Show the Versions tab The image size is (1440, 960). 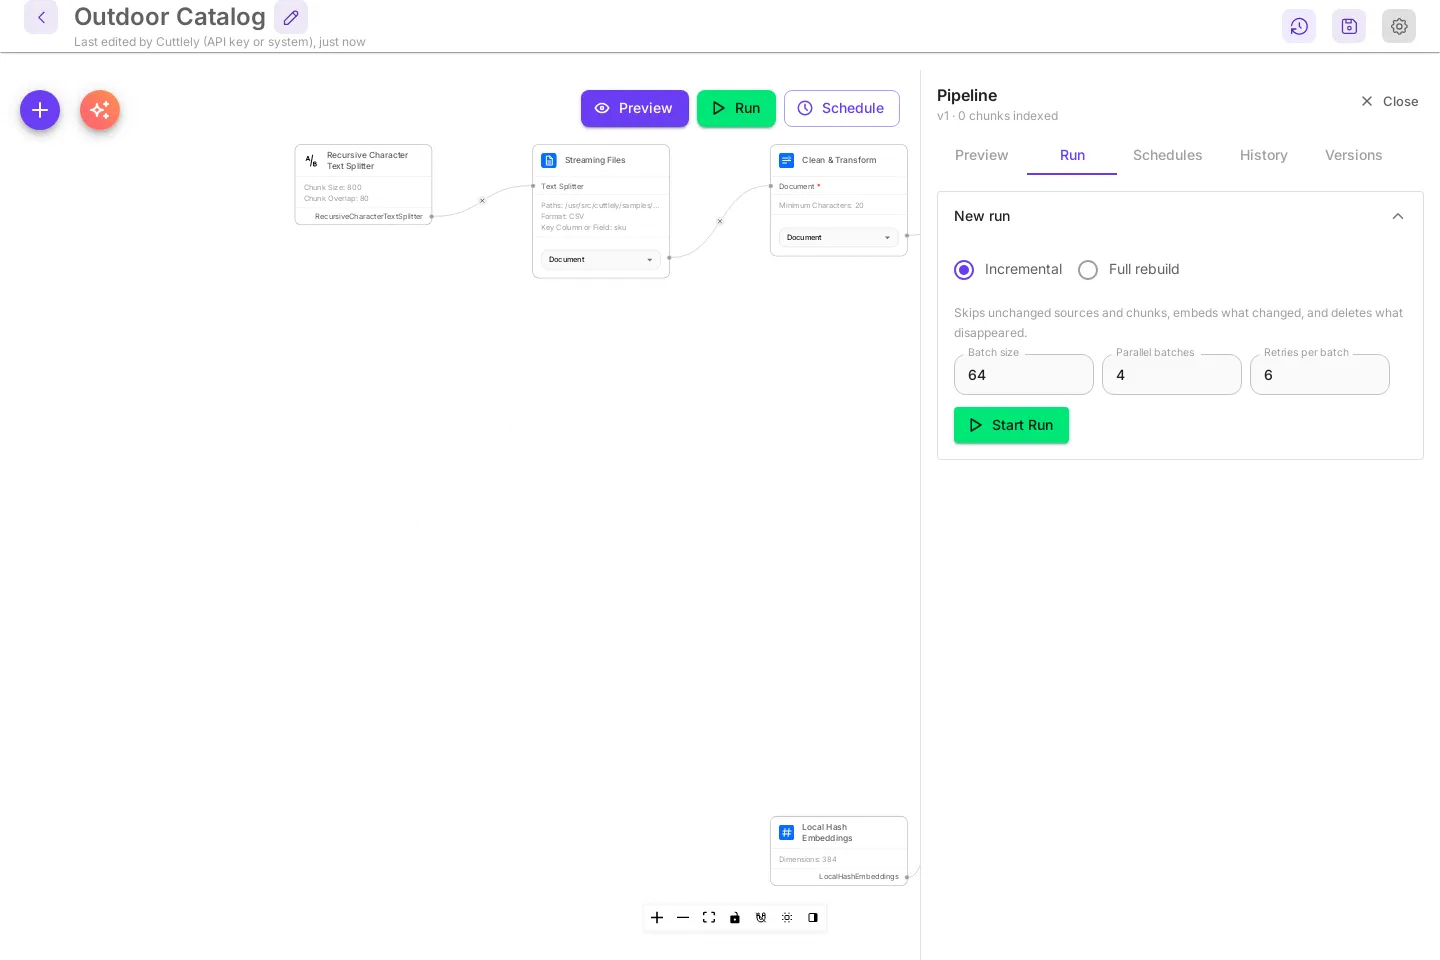coord(1354,155)
